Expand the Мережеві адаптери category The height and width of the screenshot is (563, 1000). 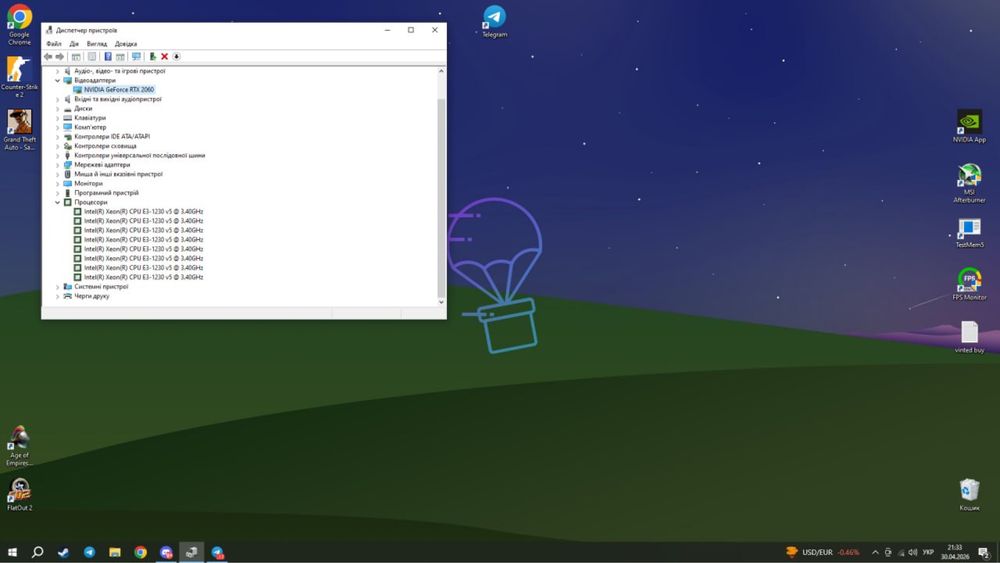[x=57, y=165]
